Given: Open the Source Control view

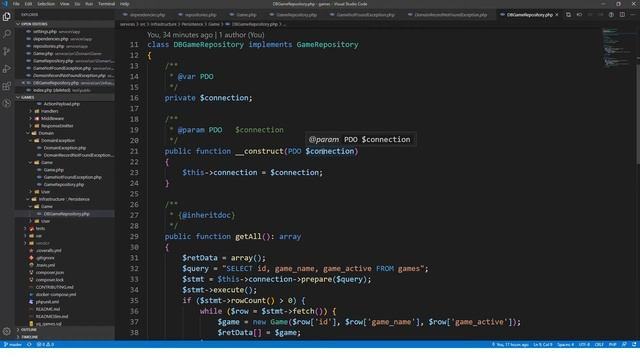Looking at the screenshot, I should [7, 51].
